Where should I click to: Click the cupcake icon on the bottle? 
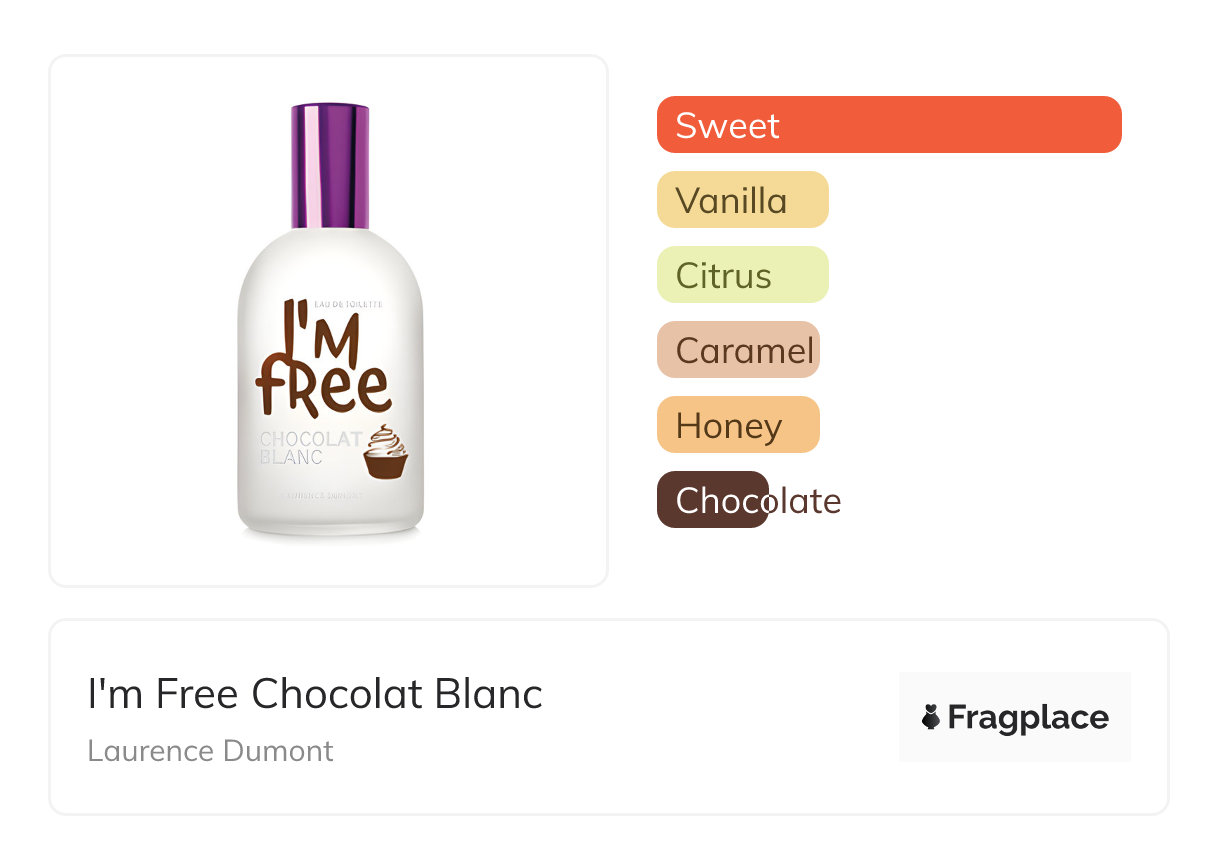[x=385, y=453]
